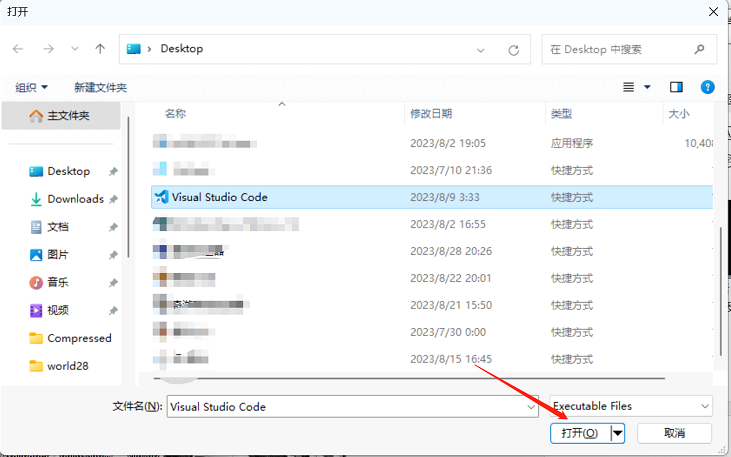Click the search magnifier icon
Viewport: 731px width, 457px height.
tap(699, 49)
